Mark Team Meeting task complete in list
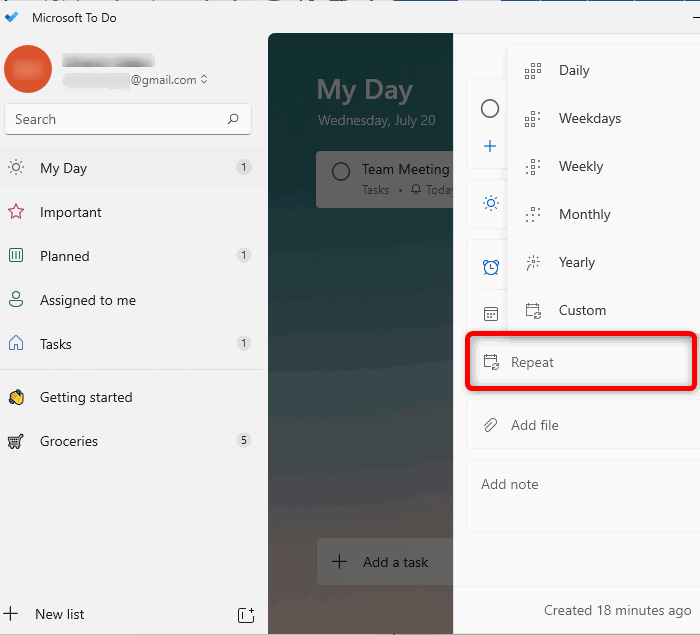This screenshot has height=635, width=700. (341, 171)
